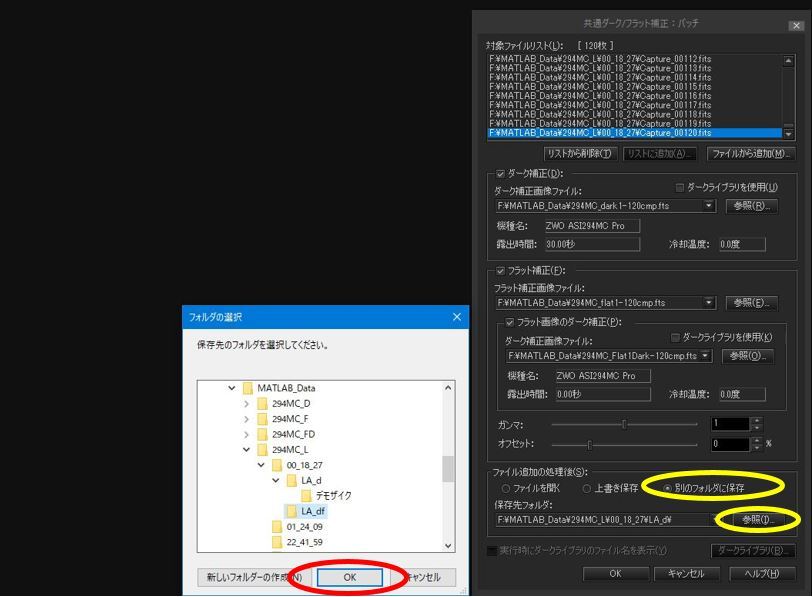Viewport: 812px width, 597px height.
Task: Select the 294MC_D folder icon
Action: pyautogui.click(x=263, y=403)
